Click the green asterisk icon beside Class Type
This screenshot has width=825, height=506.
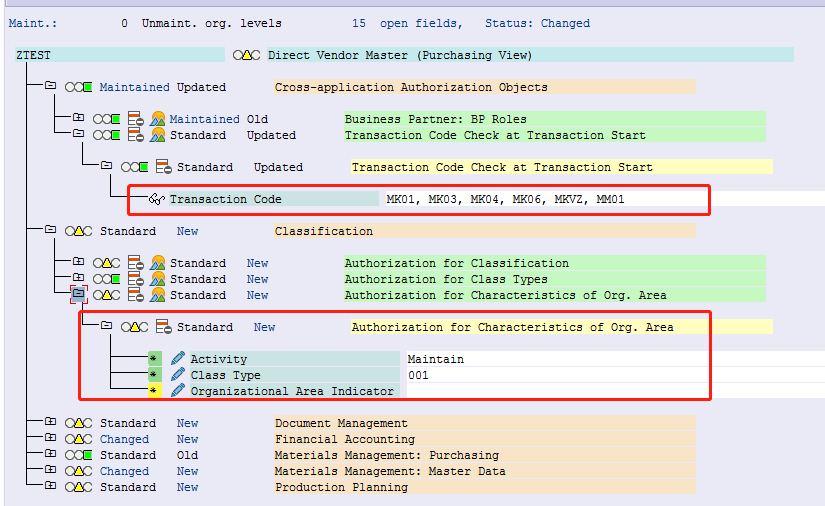tap(154, 375)
